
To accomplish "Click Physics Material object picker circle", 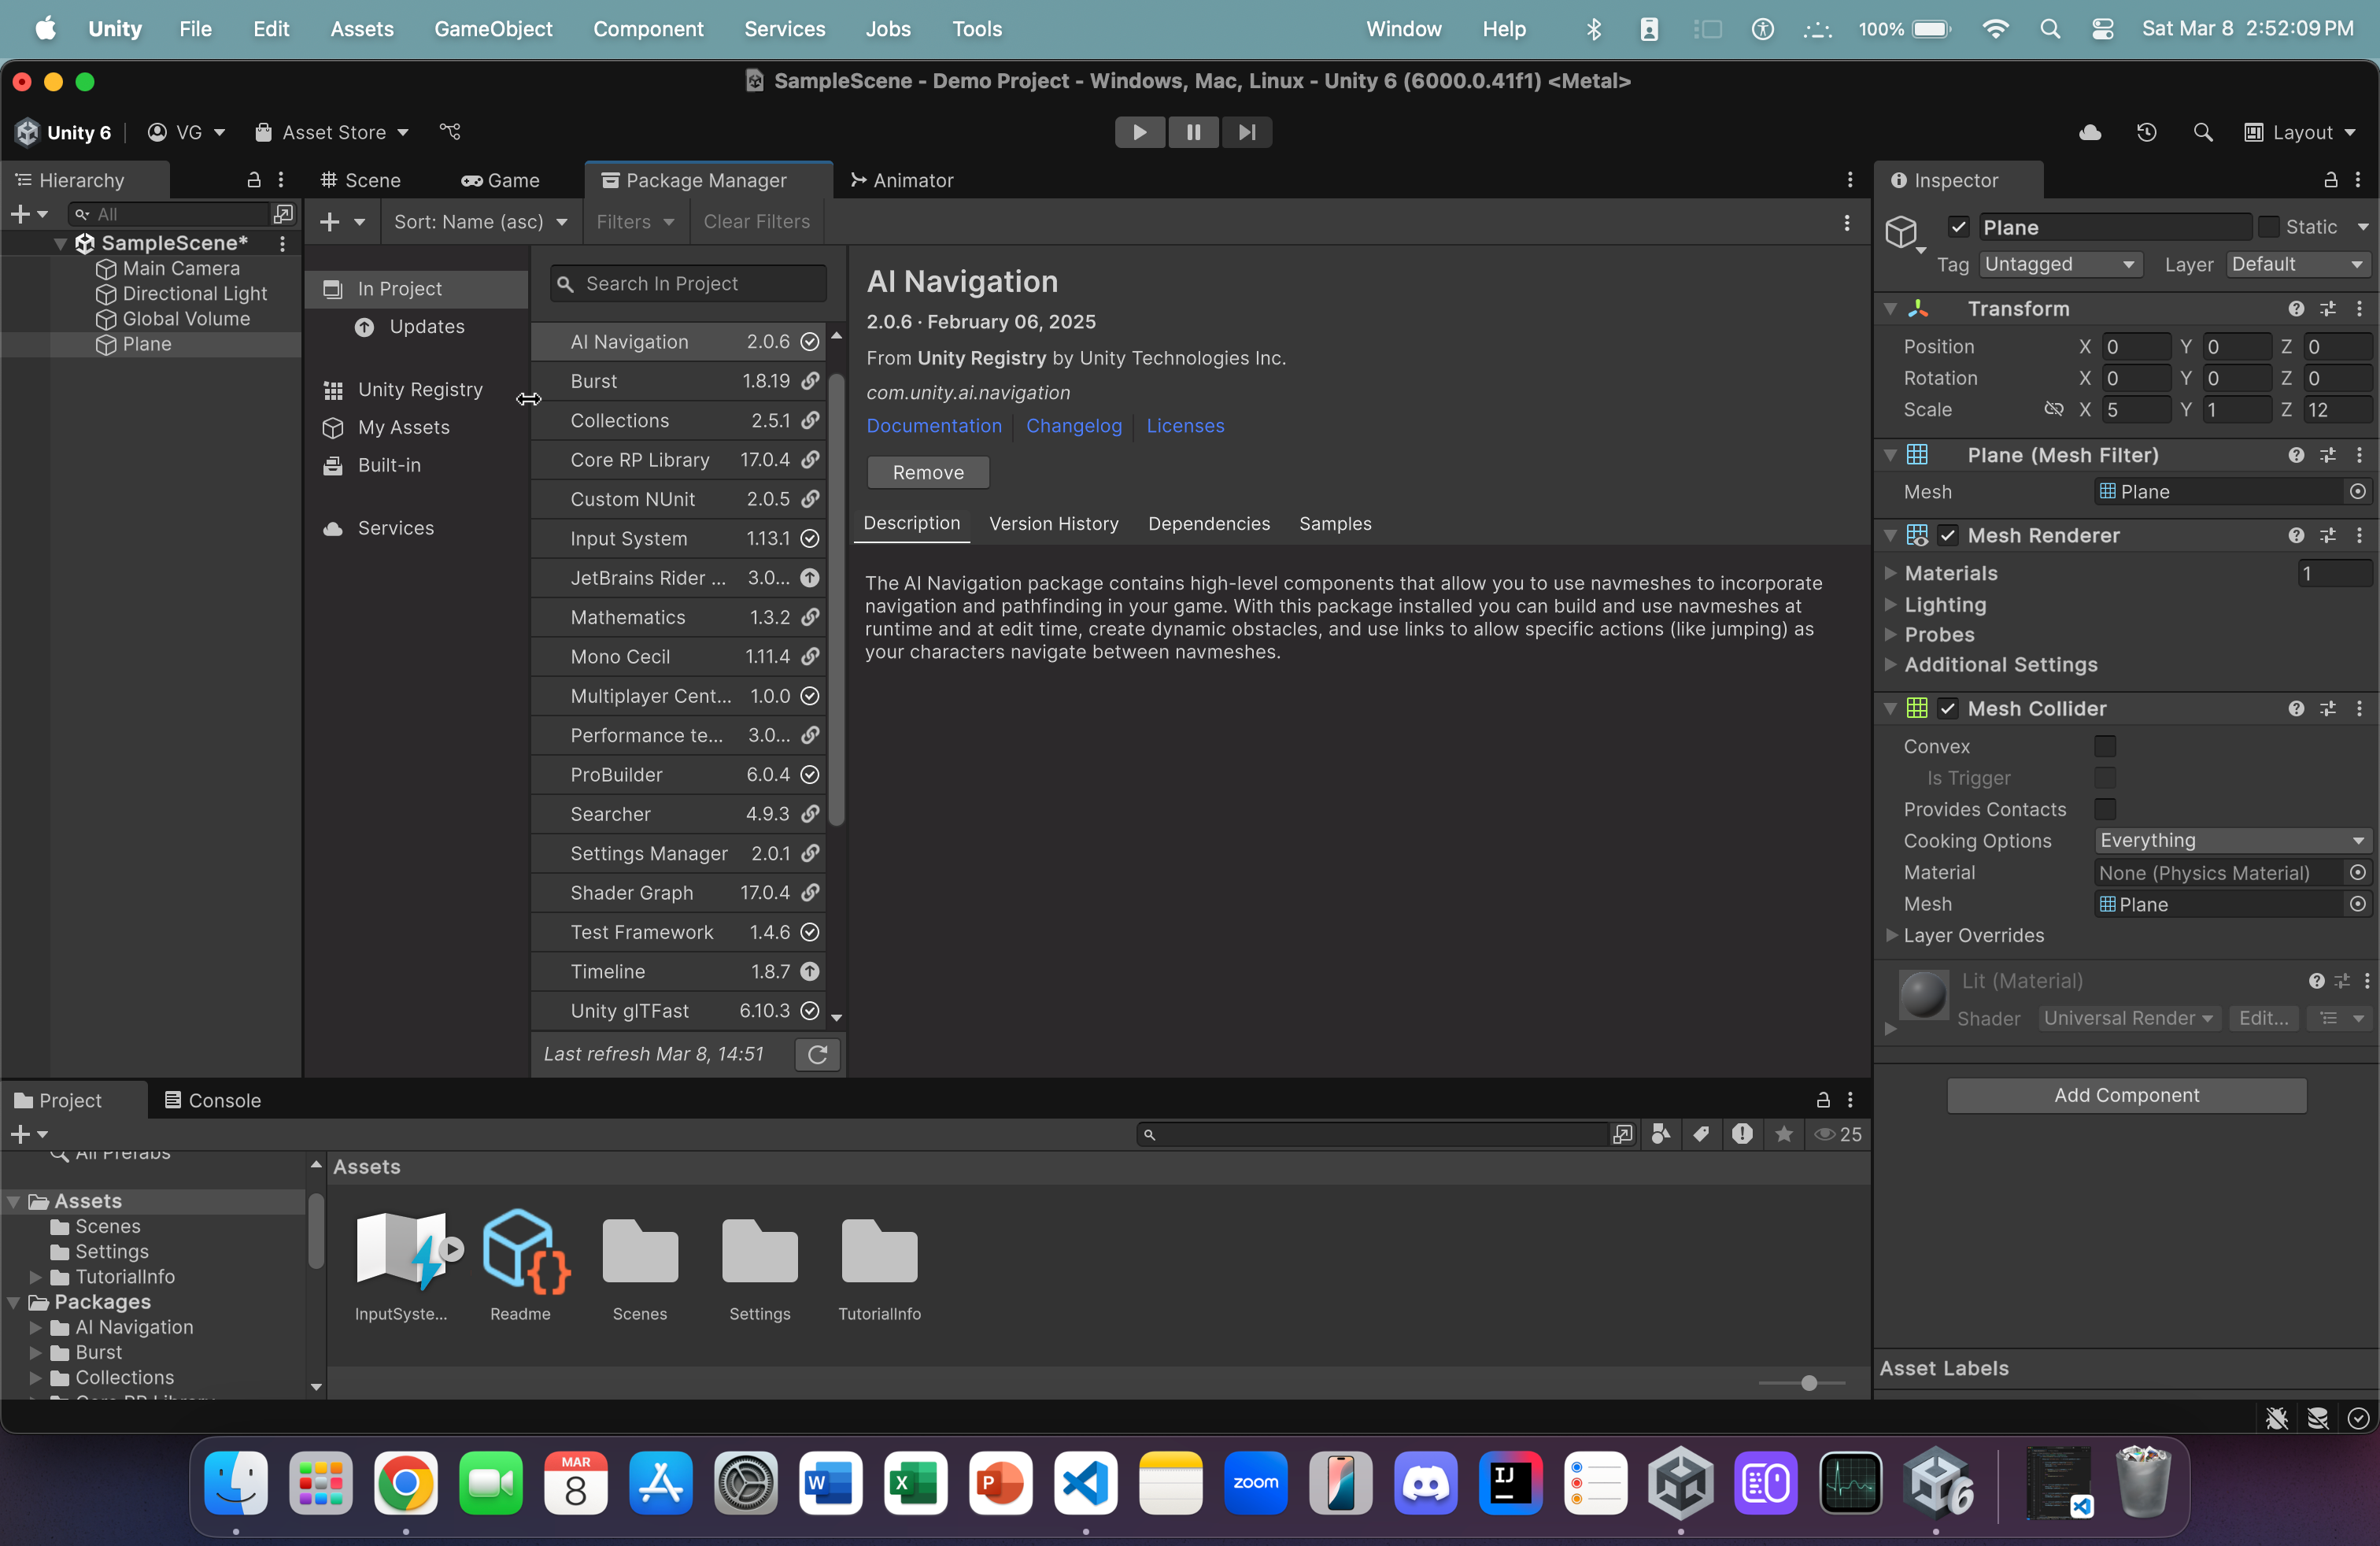I will coord(2357,873).
